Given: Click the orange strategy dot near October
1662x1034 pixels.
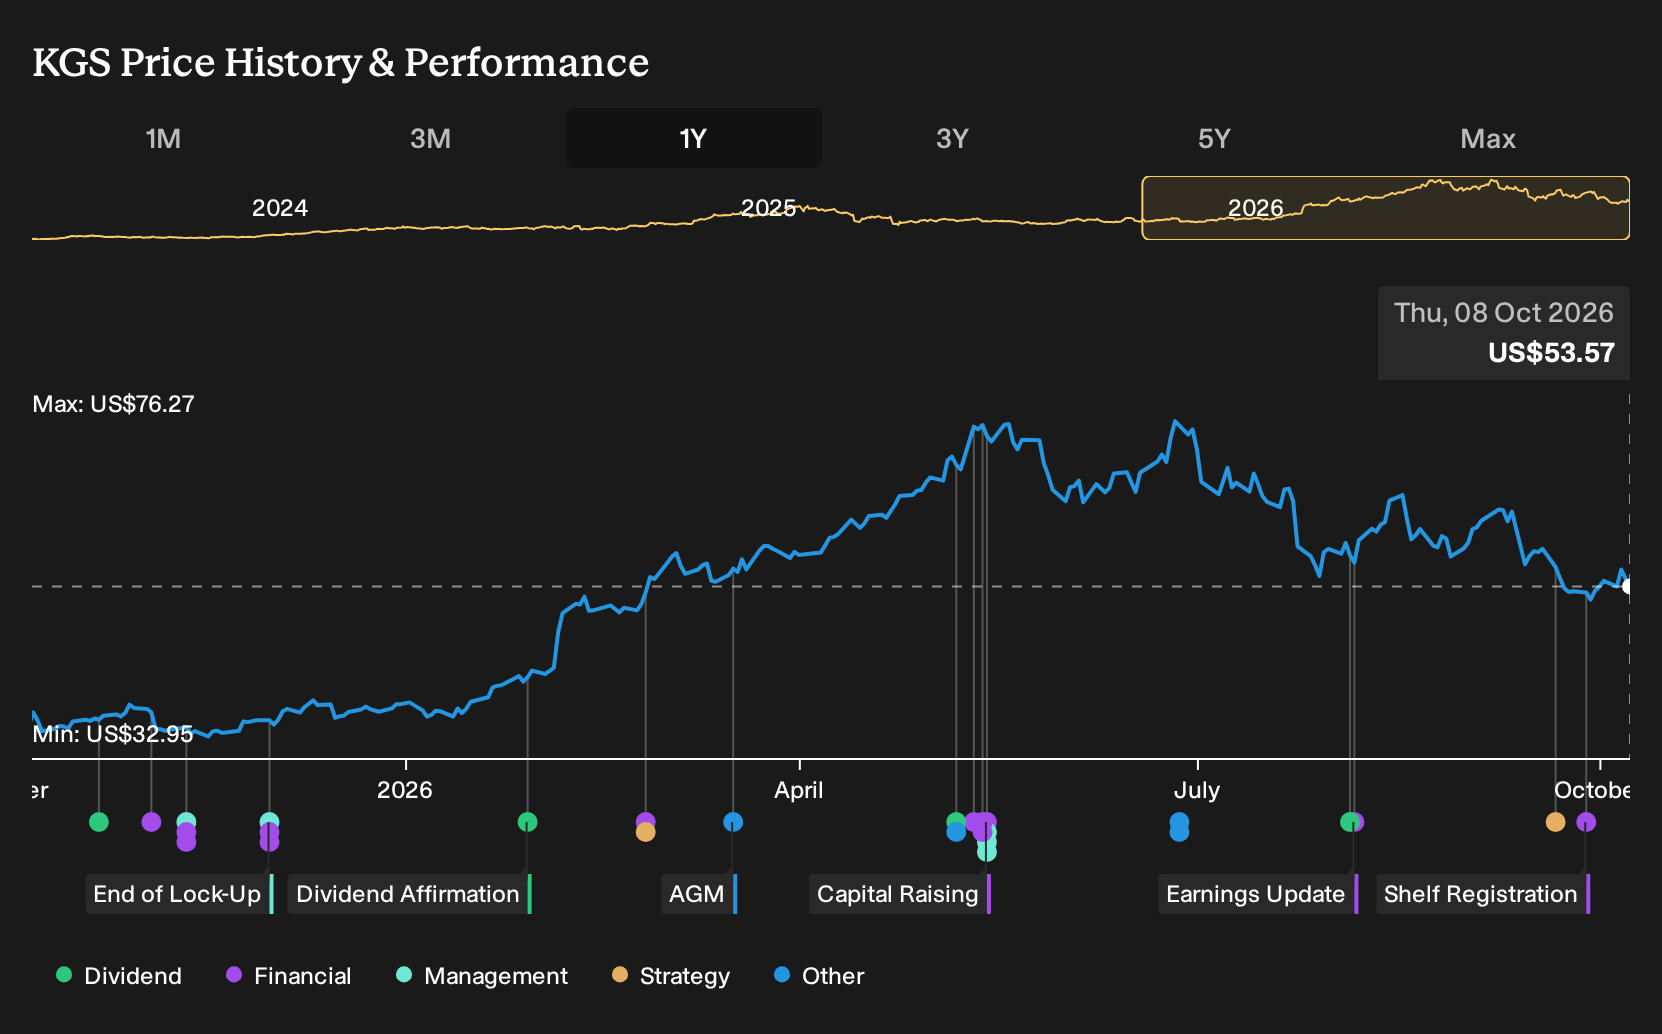Looking at the screenshot, I should click(1555, 822).
